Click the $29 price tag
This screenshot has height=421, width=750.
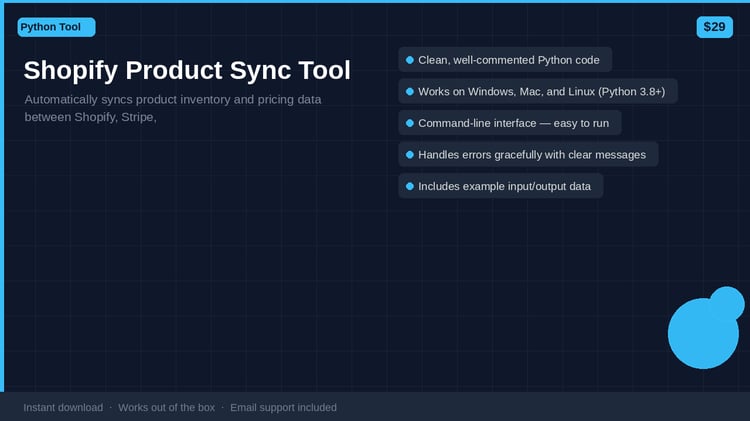click(715, 27)
